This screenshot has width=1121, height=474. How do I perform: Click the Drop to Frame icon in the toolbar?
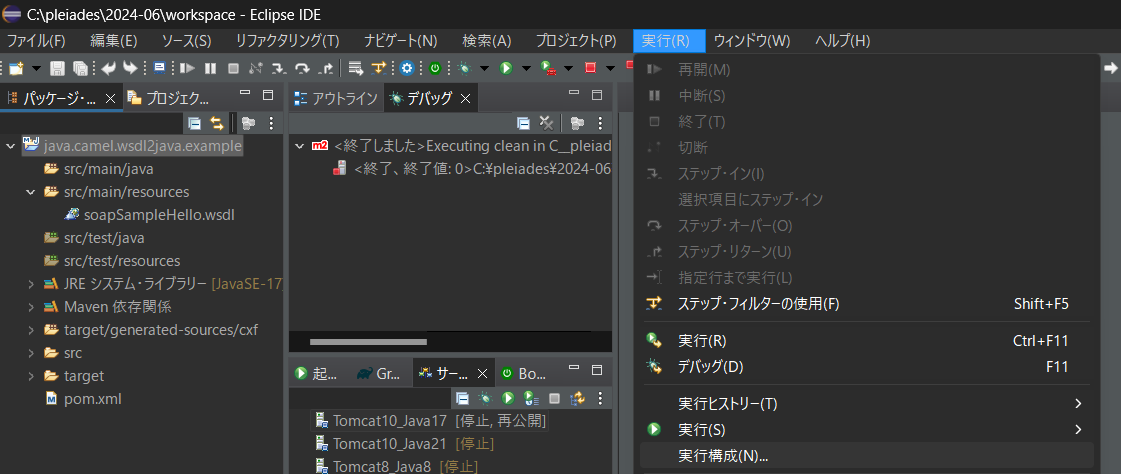[355, 68]
